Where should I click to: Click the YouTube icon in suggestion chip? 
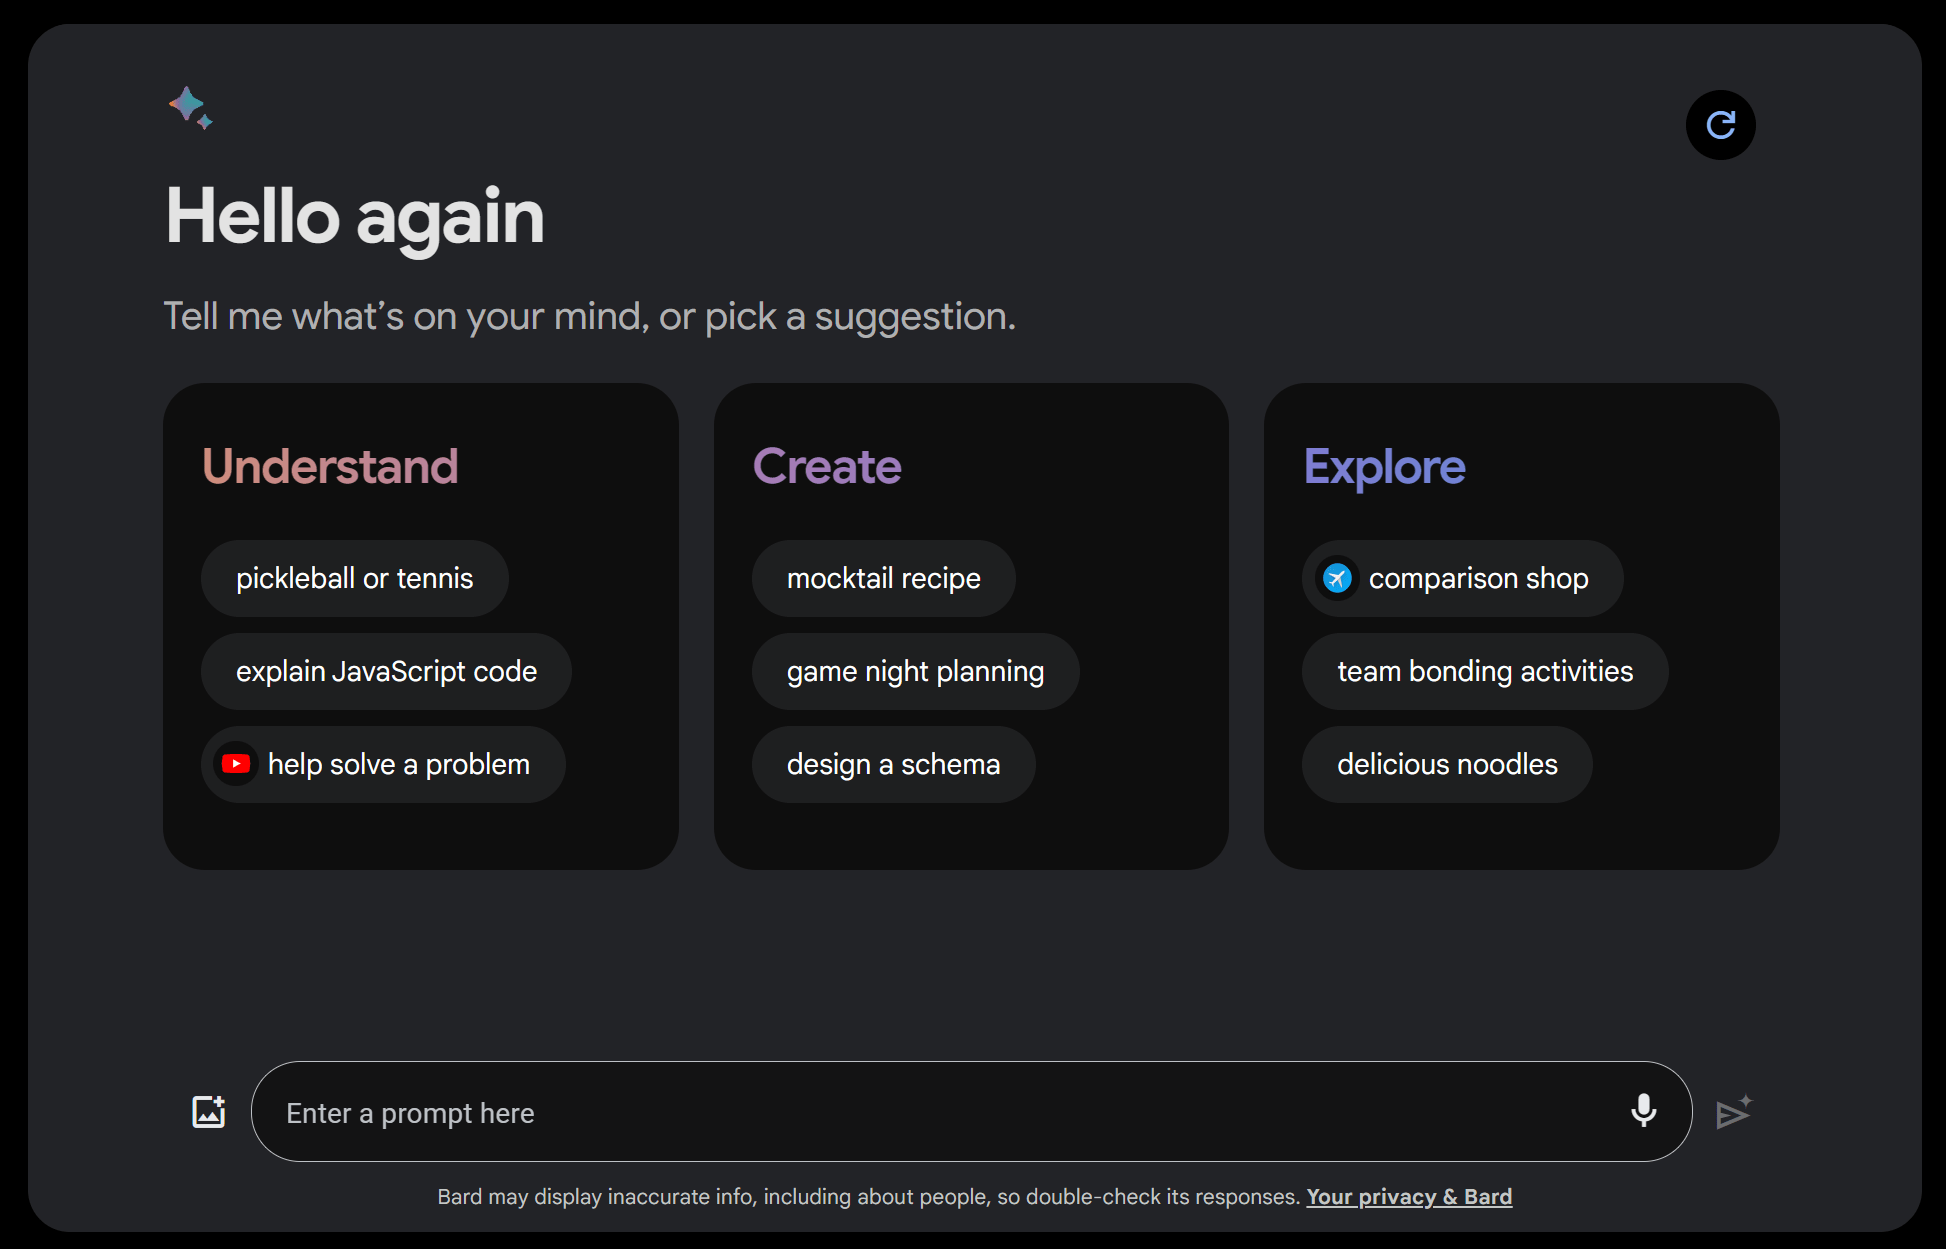(x=236, y=764)
